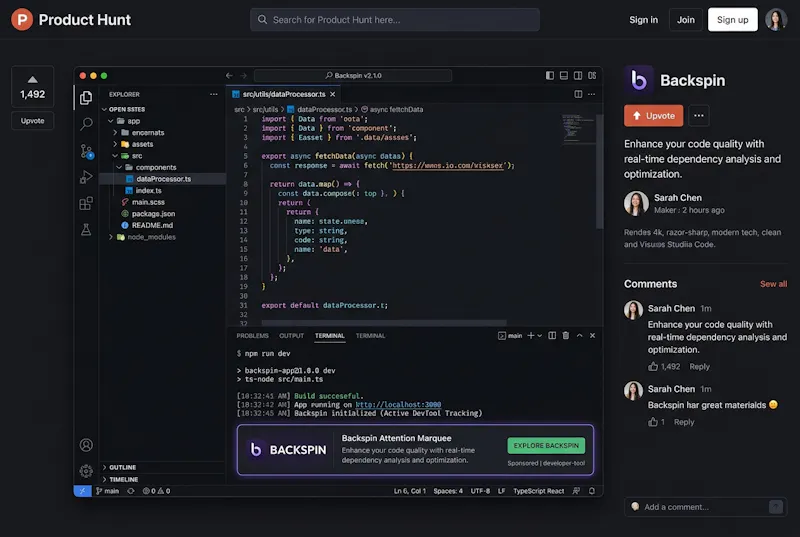
Task: Switch to the PROBLEMS panel tab
Action: pos(252,336)
